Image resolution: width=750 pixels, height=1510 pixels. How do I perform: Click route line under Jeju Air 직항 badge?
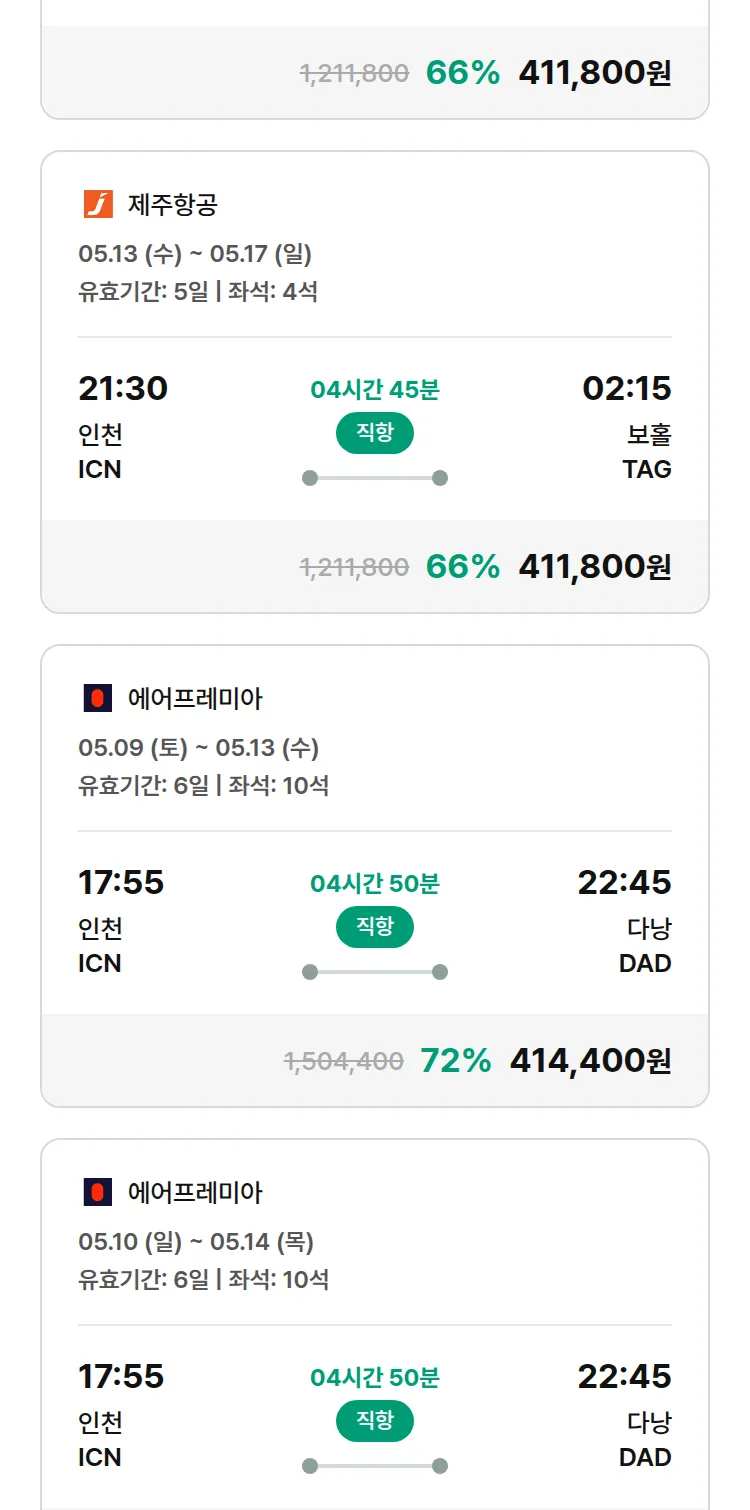374,478
